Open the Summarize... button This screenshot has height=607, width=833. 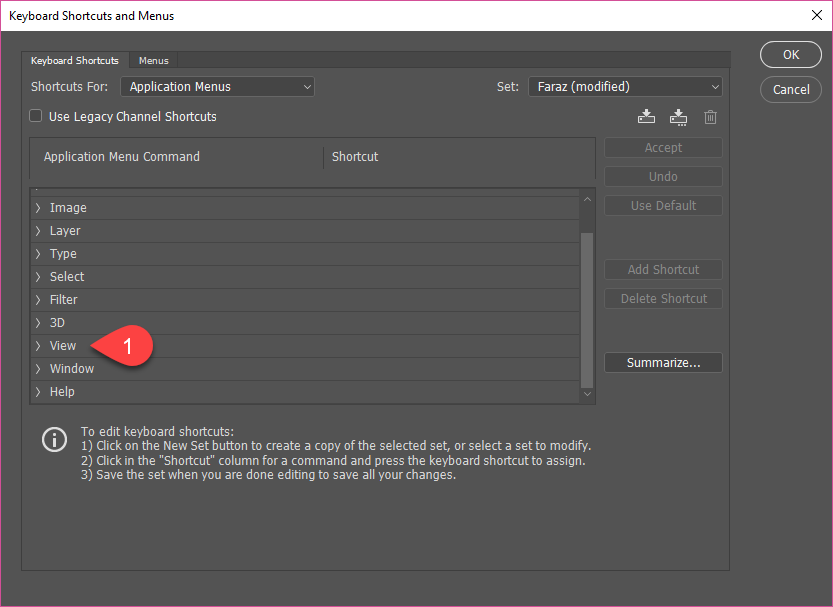tap(663, 363)
